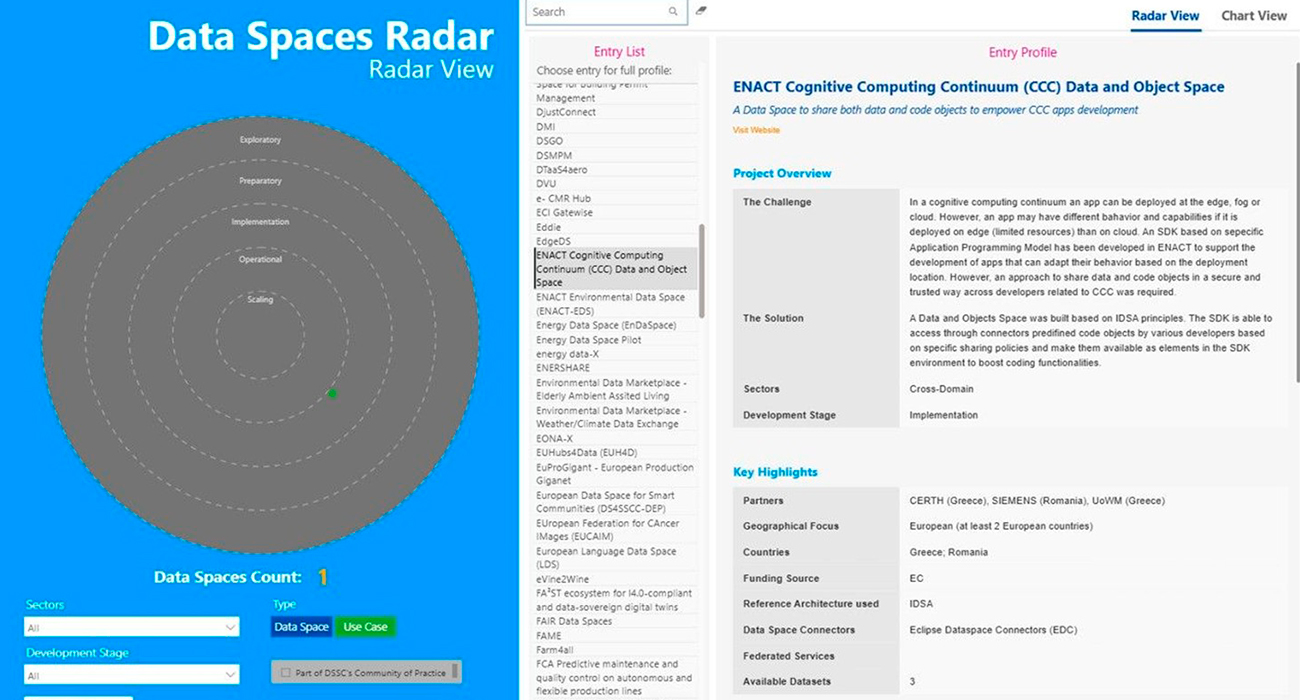This screenshot has width=1300, height=700.
Task: Tick Part of DSSC's Community of Practice checkbox
Action: (x=286, y=673)
